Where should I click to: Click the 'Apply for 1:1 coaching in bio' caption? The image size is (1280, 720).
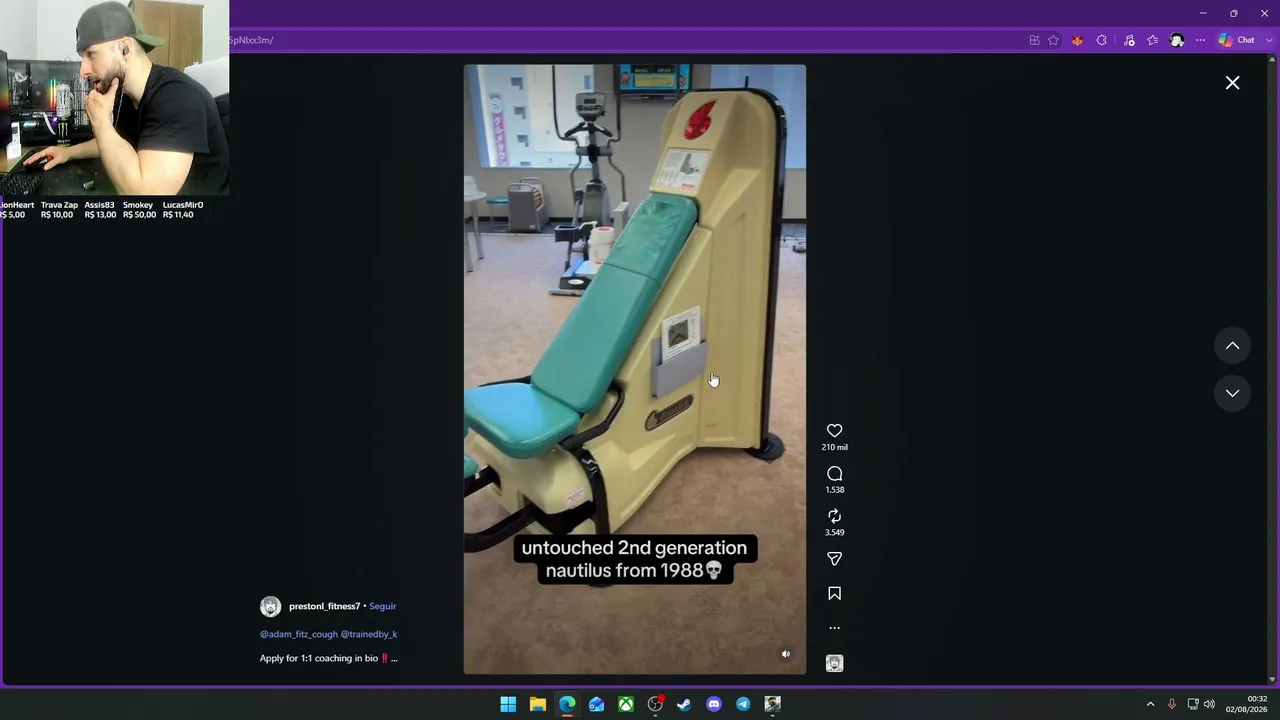click(x=319, y=658)
